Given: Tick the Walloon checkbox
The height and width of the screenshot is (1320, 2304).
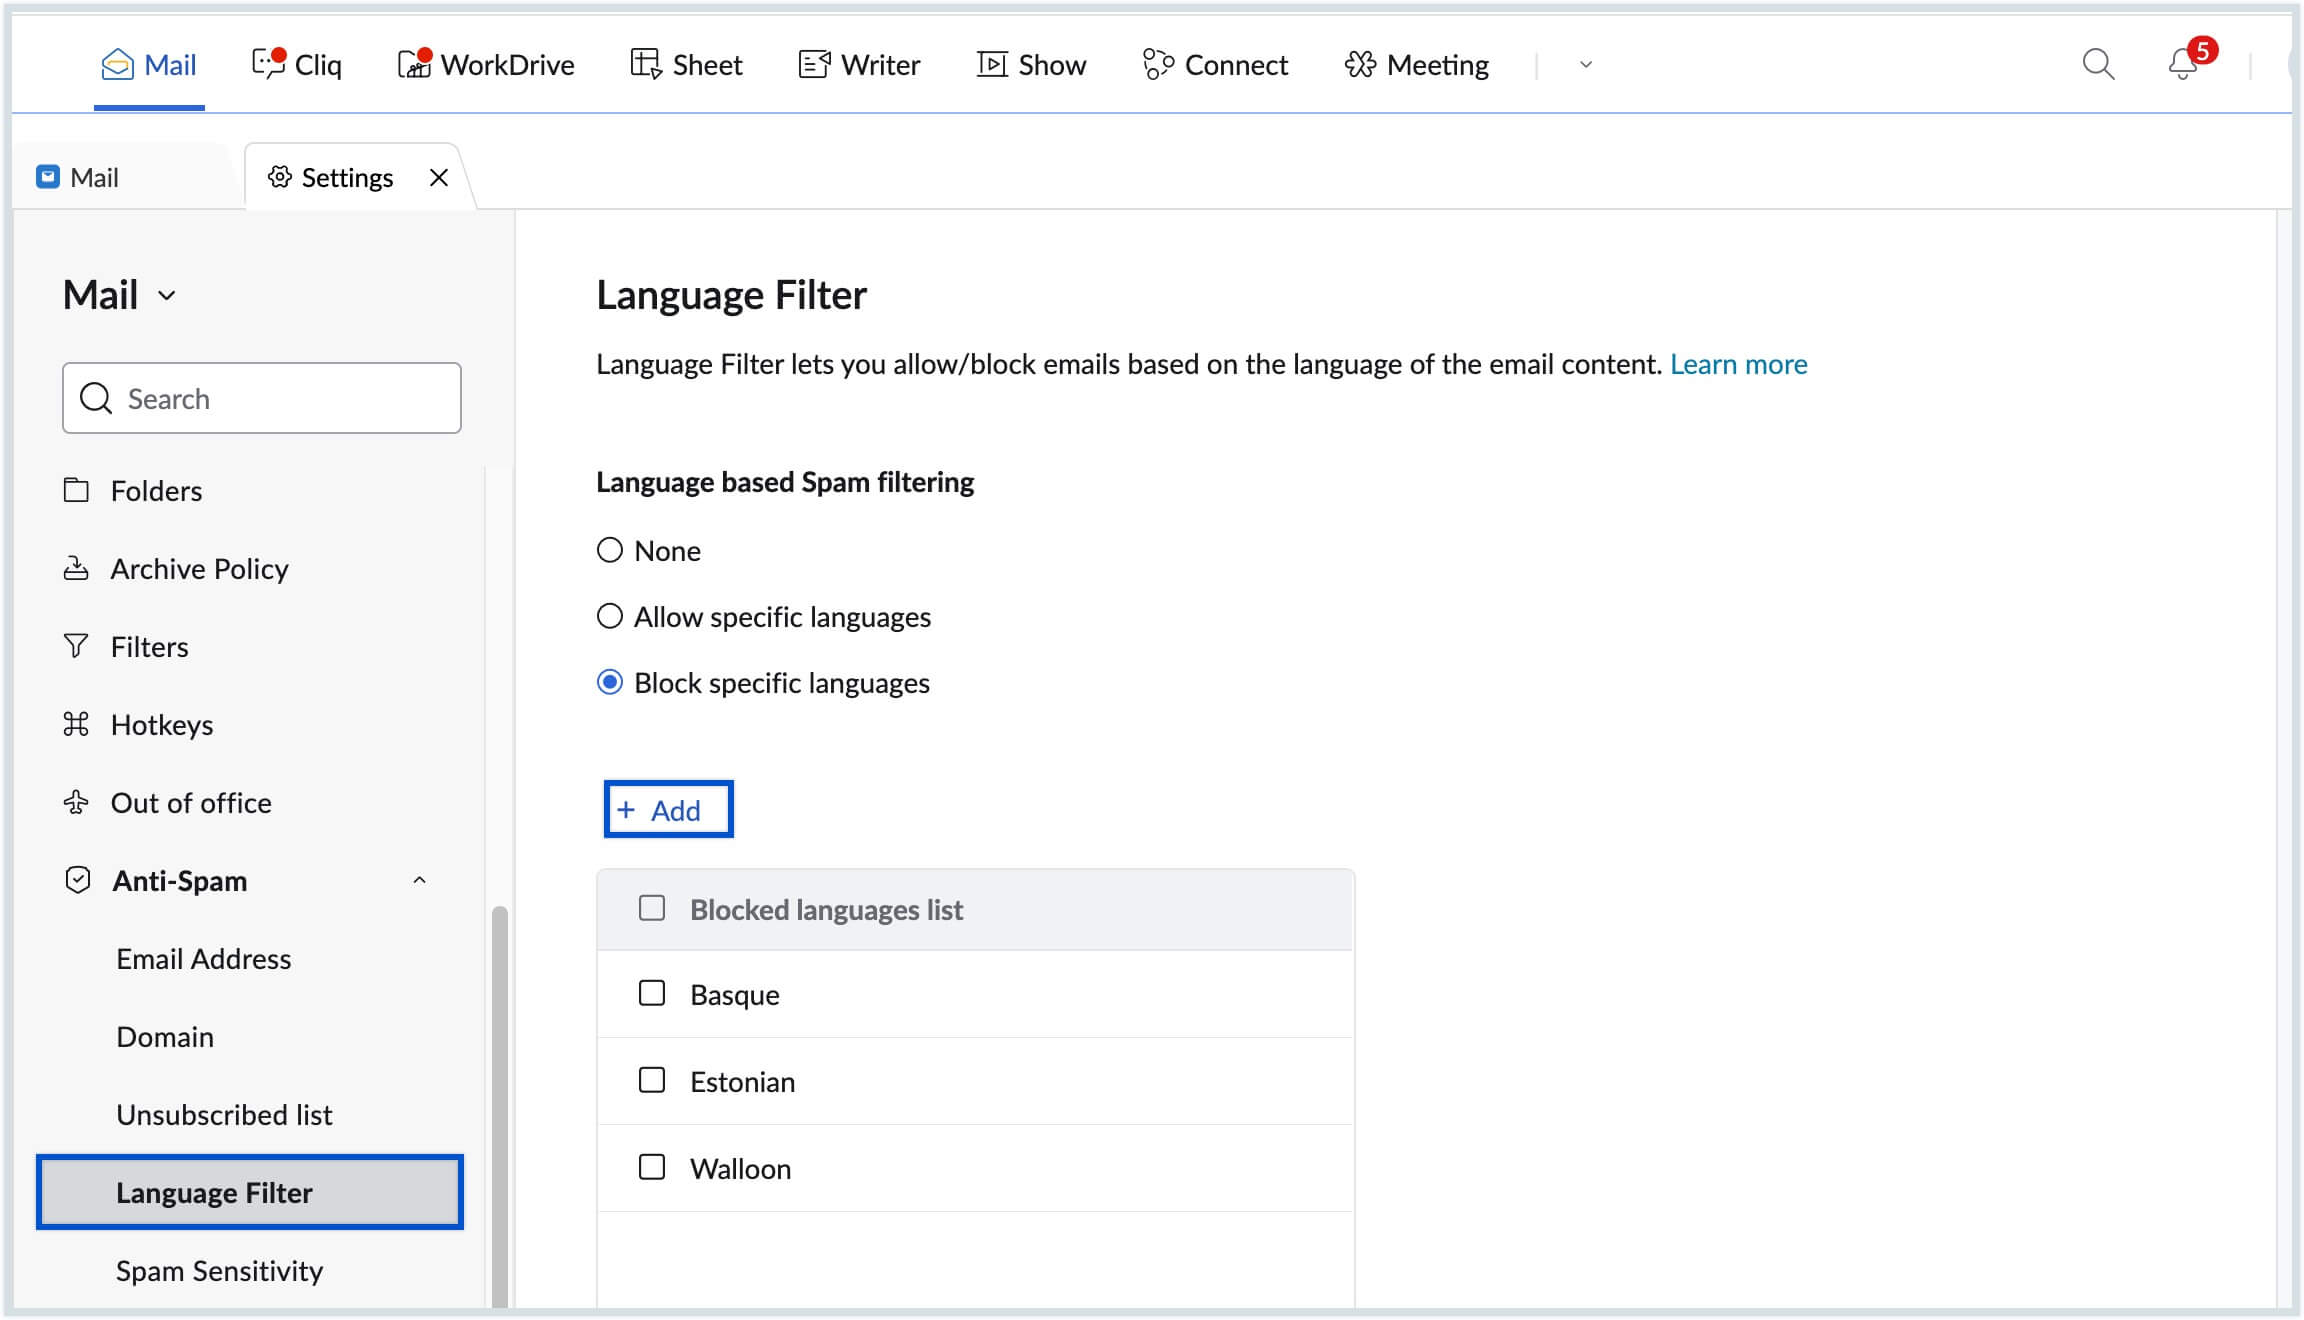Looking at the screenshot, I should [x=652, y=1167].
